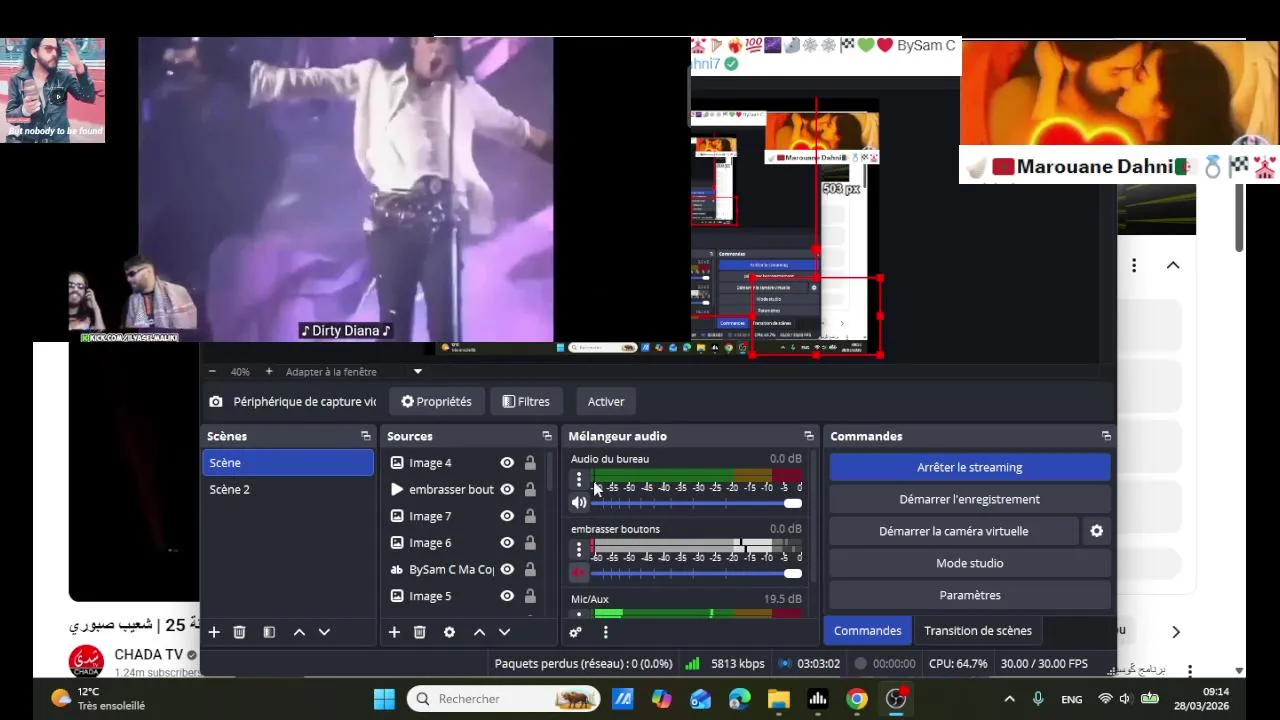
Task: Unmute embrasser boutons audio
Action: pyautogui.click(x=579, y=573)
